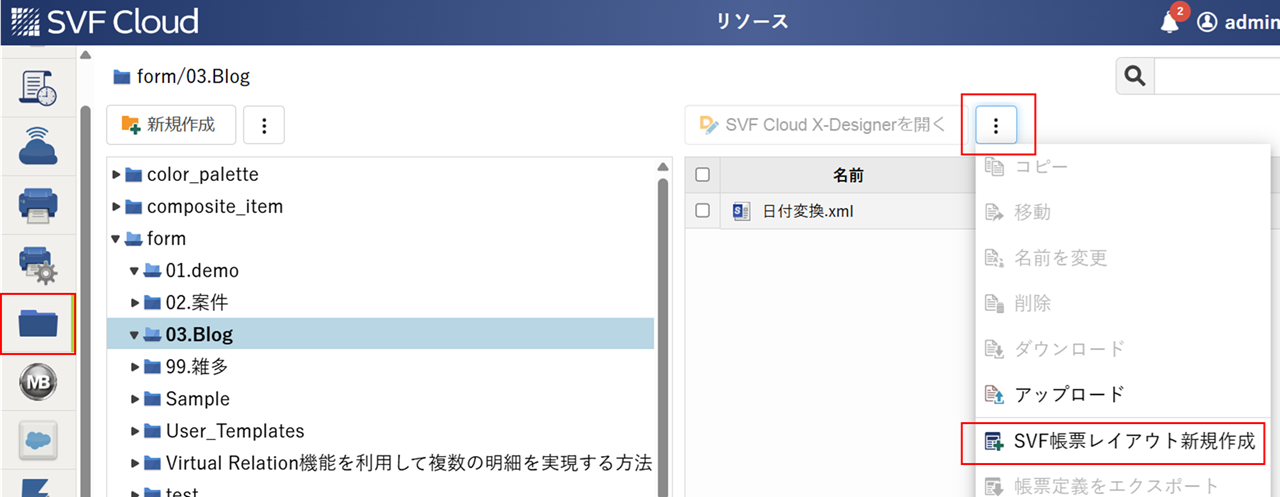
Task: Open the scheduled document icon with clock
Action: (x=38, y=88)
